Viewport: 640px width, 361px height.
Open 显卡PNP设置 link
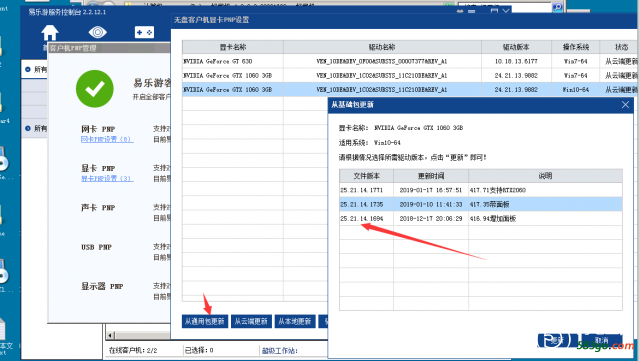point(107,178)
